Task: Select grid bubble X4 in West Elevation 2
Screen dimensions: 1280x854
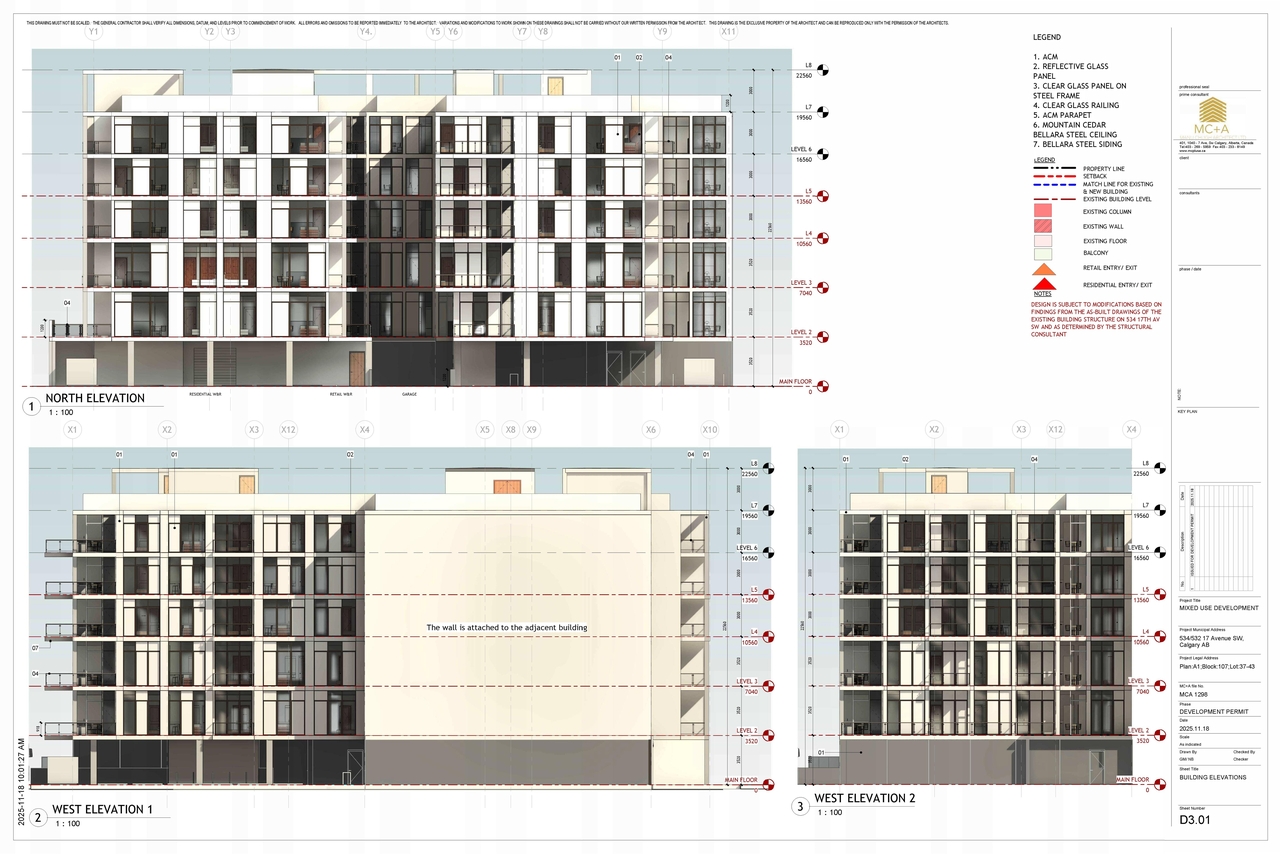Action: 1131,430
